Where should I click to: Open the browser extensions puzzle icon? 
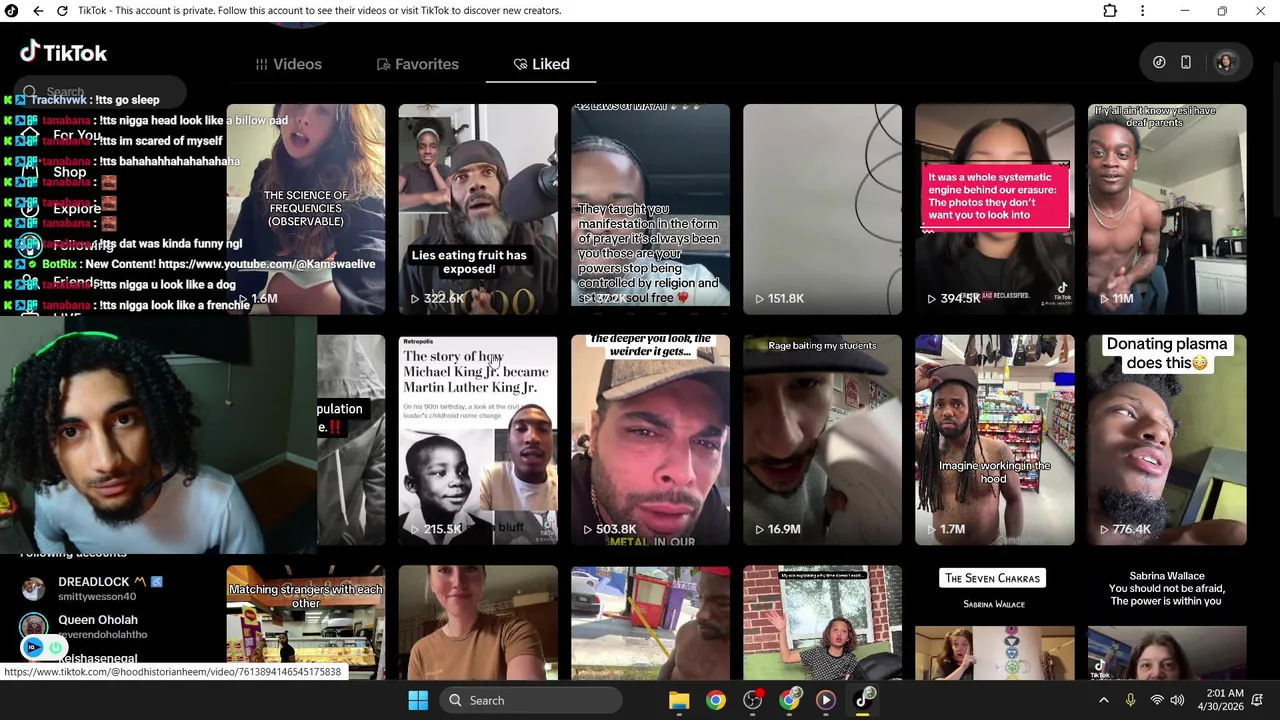pos(1110,10)
